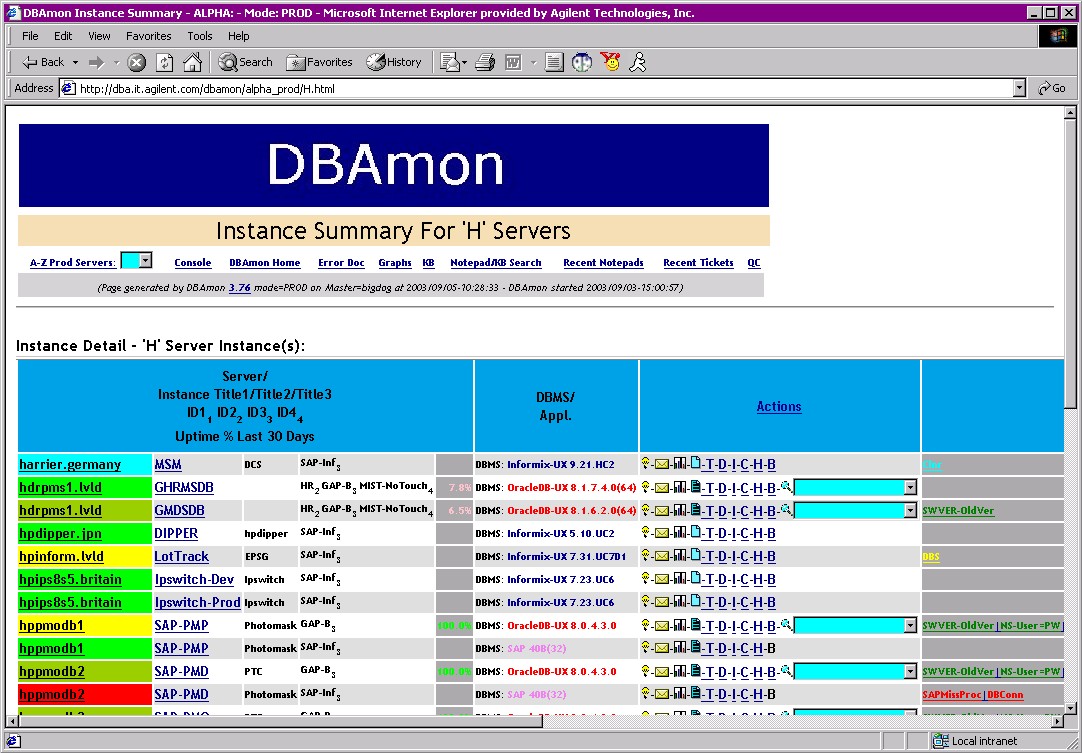Screen dimensions: 1082x753
Task: Open the View menu
Action: (99, 36)
